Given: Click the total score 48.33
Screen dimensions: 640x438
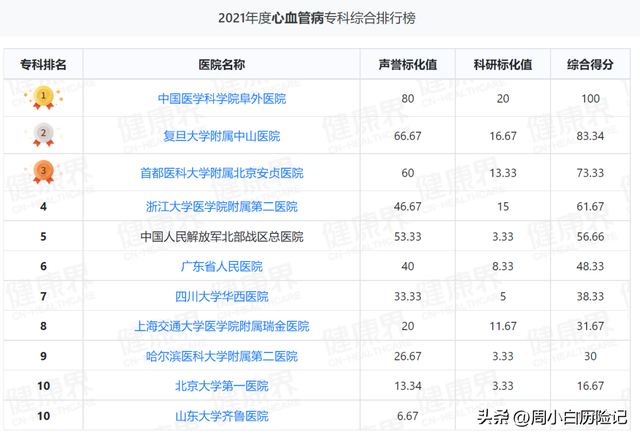Looking at the screenshot, I should pos(590,267).
